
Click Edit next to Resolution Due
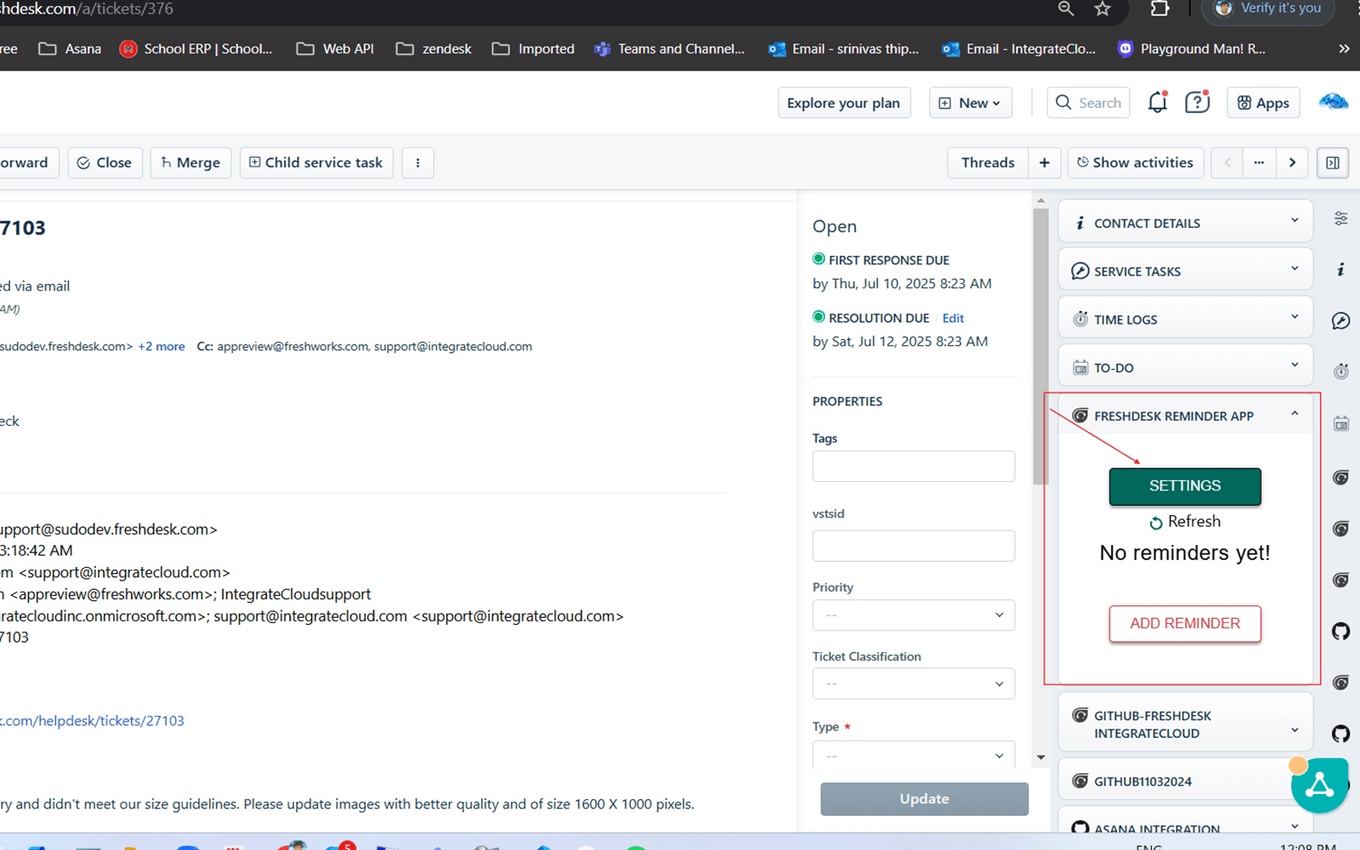pyautogui.click(x=953, y=318)
